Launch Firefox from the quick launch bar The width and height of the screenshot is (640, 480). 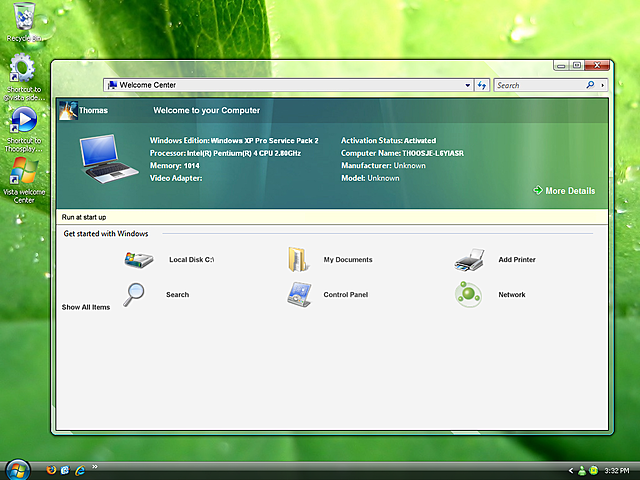51,470
